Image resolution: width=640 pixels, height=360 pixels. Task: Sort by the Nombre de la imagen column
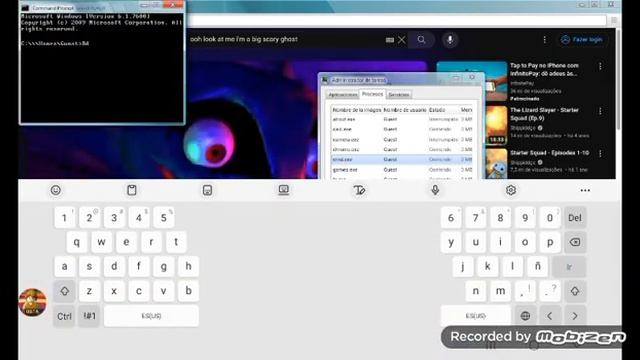[356, 110]
